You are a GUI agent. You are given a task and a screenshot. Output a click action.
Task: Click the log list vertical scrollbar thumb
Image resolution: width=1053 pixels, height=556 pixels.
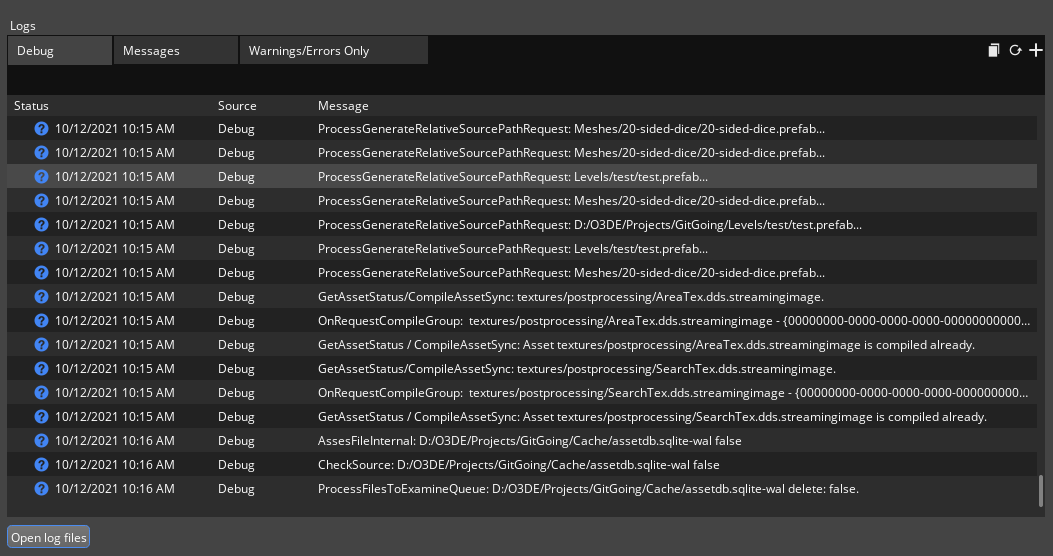[1041, 491]
